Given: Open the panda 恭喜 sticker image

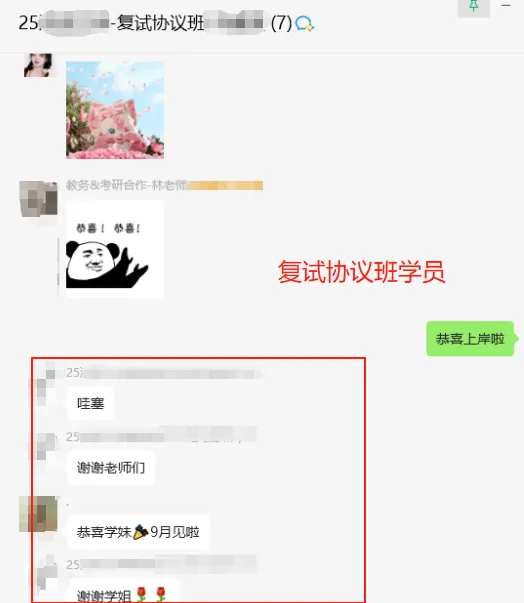Looking at the screenshot, I should pyautogui.click(x=115, y=248).
